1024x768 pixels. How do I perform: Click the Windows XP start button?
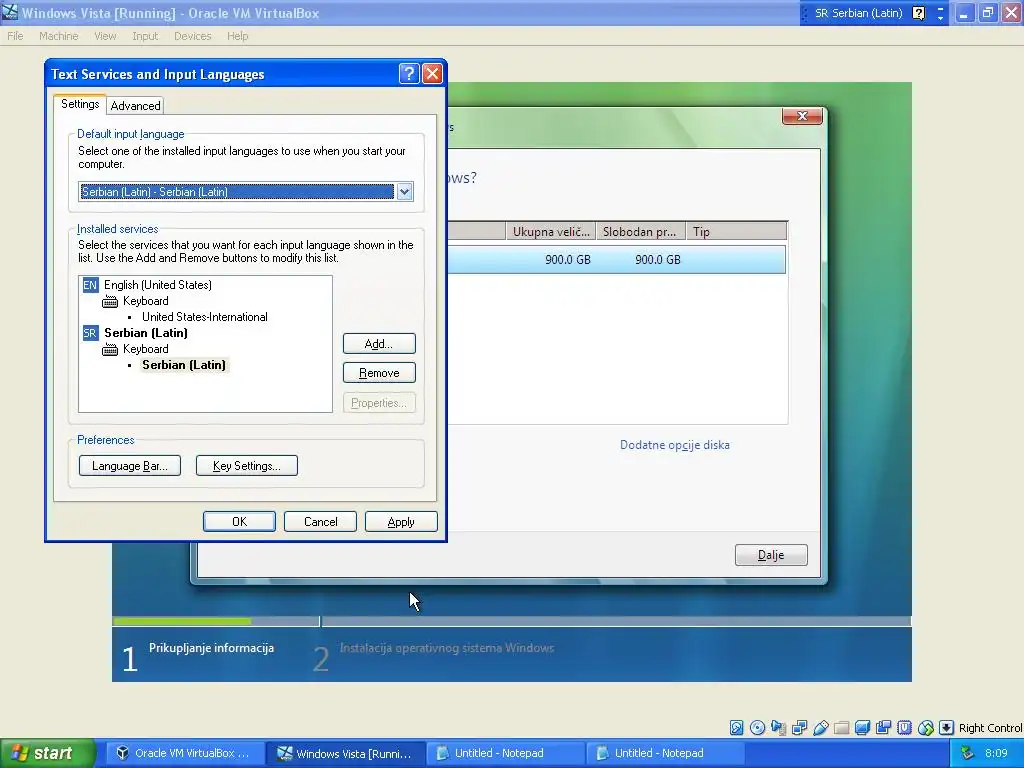click(x=48, y=753)
